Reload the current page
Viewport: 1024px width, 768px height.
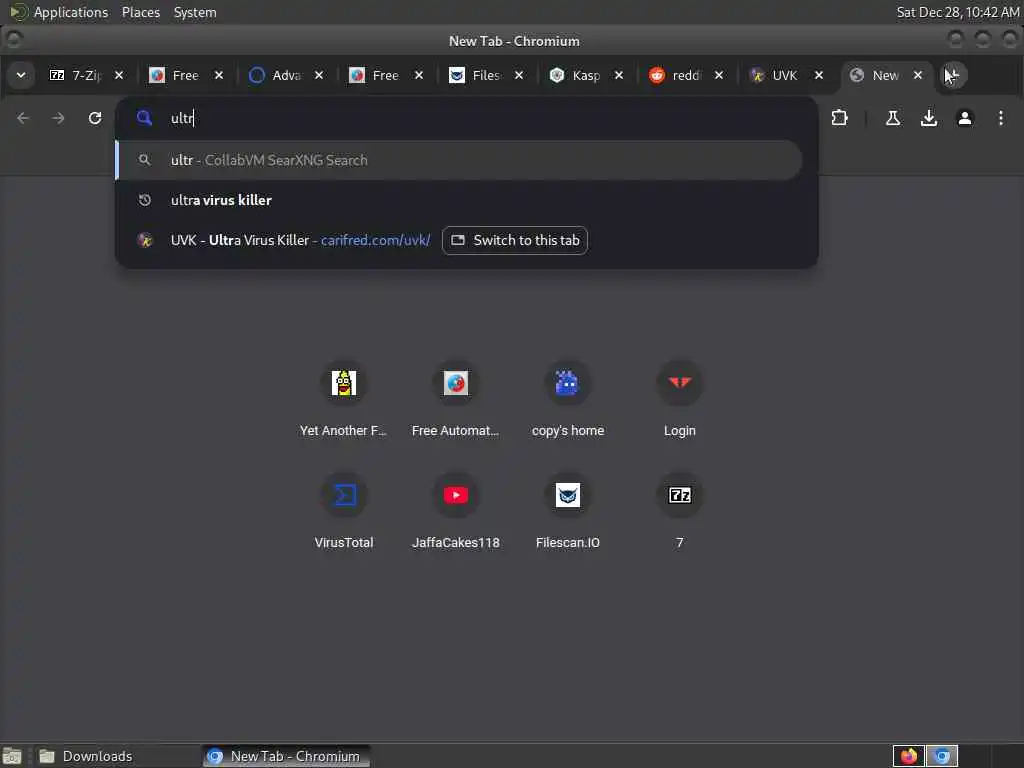(95, 118)
